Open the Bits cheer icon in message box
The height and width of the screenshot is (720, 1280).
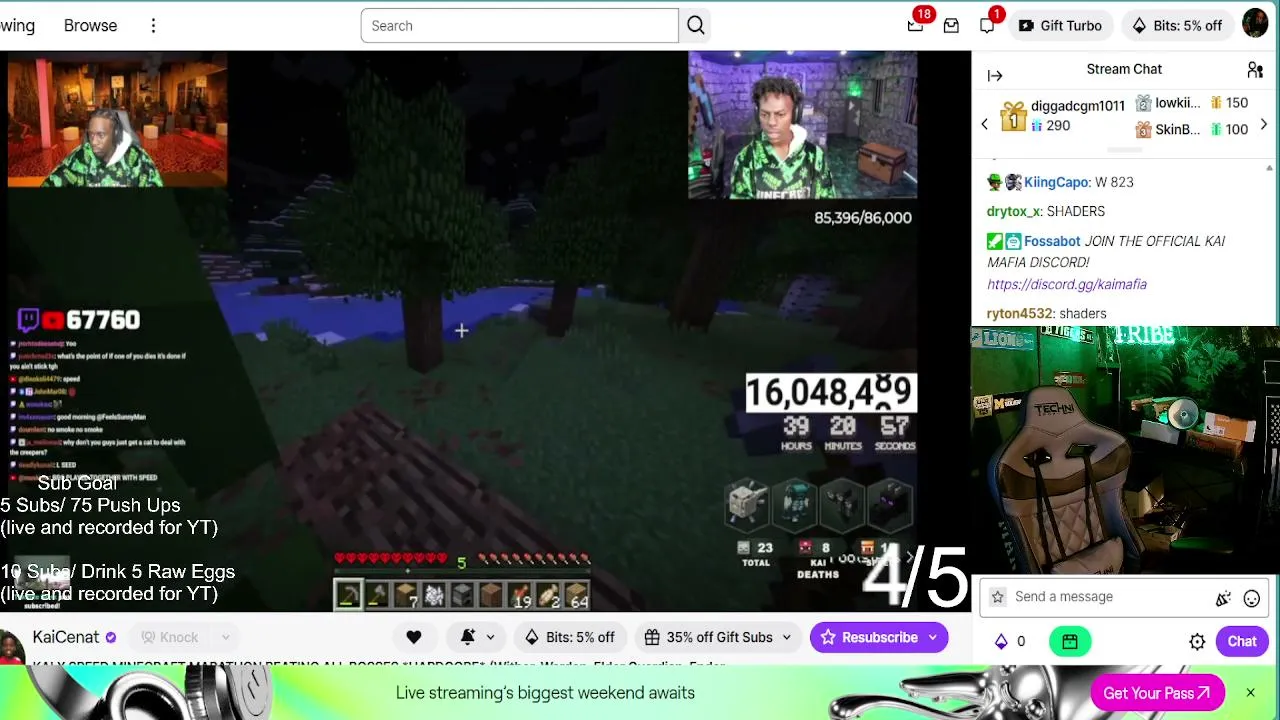pos(1223,599)
